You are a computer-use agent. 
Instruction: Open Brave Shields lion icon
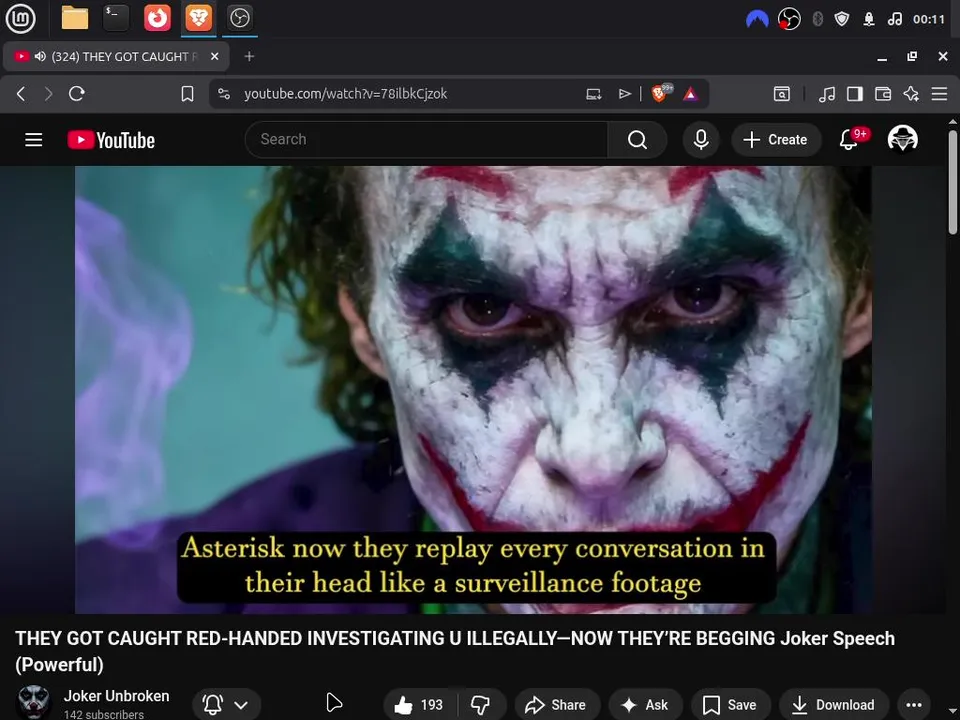(660, 93)
